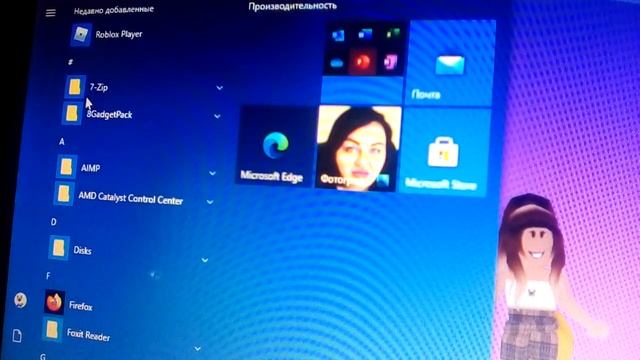Select the Roblox Player label
Screen dimensions: 640x360
pyautogui.click(x=119, y=34)
